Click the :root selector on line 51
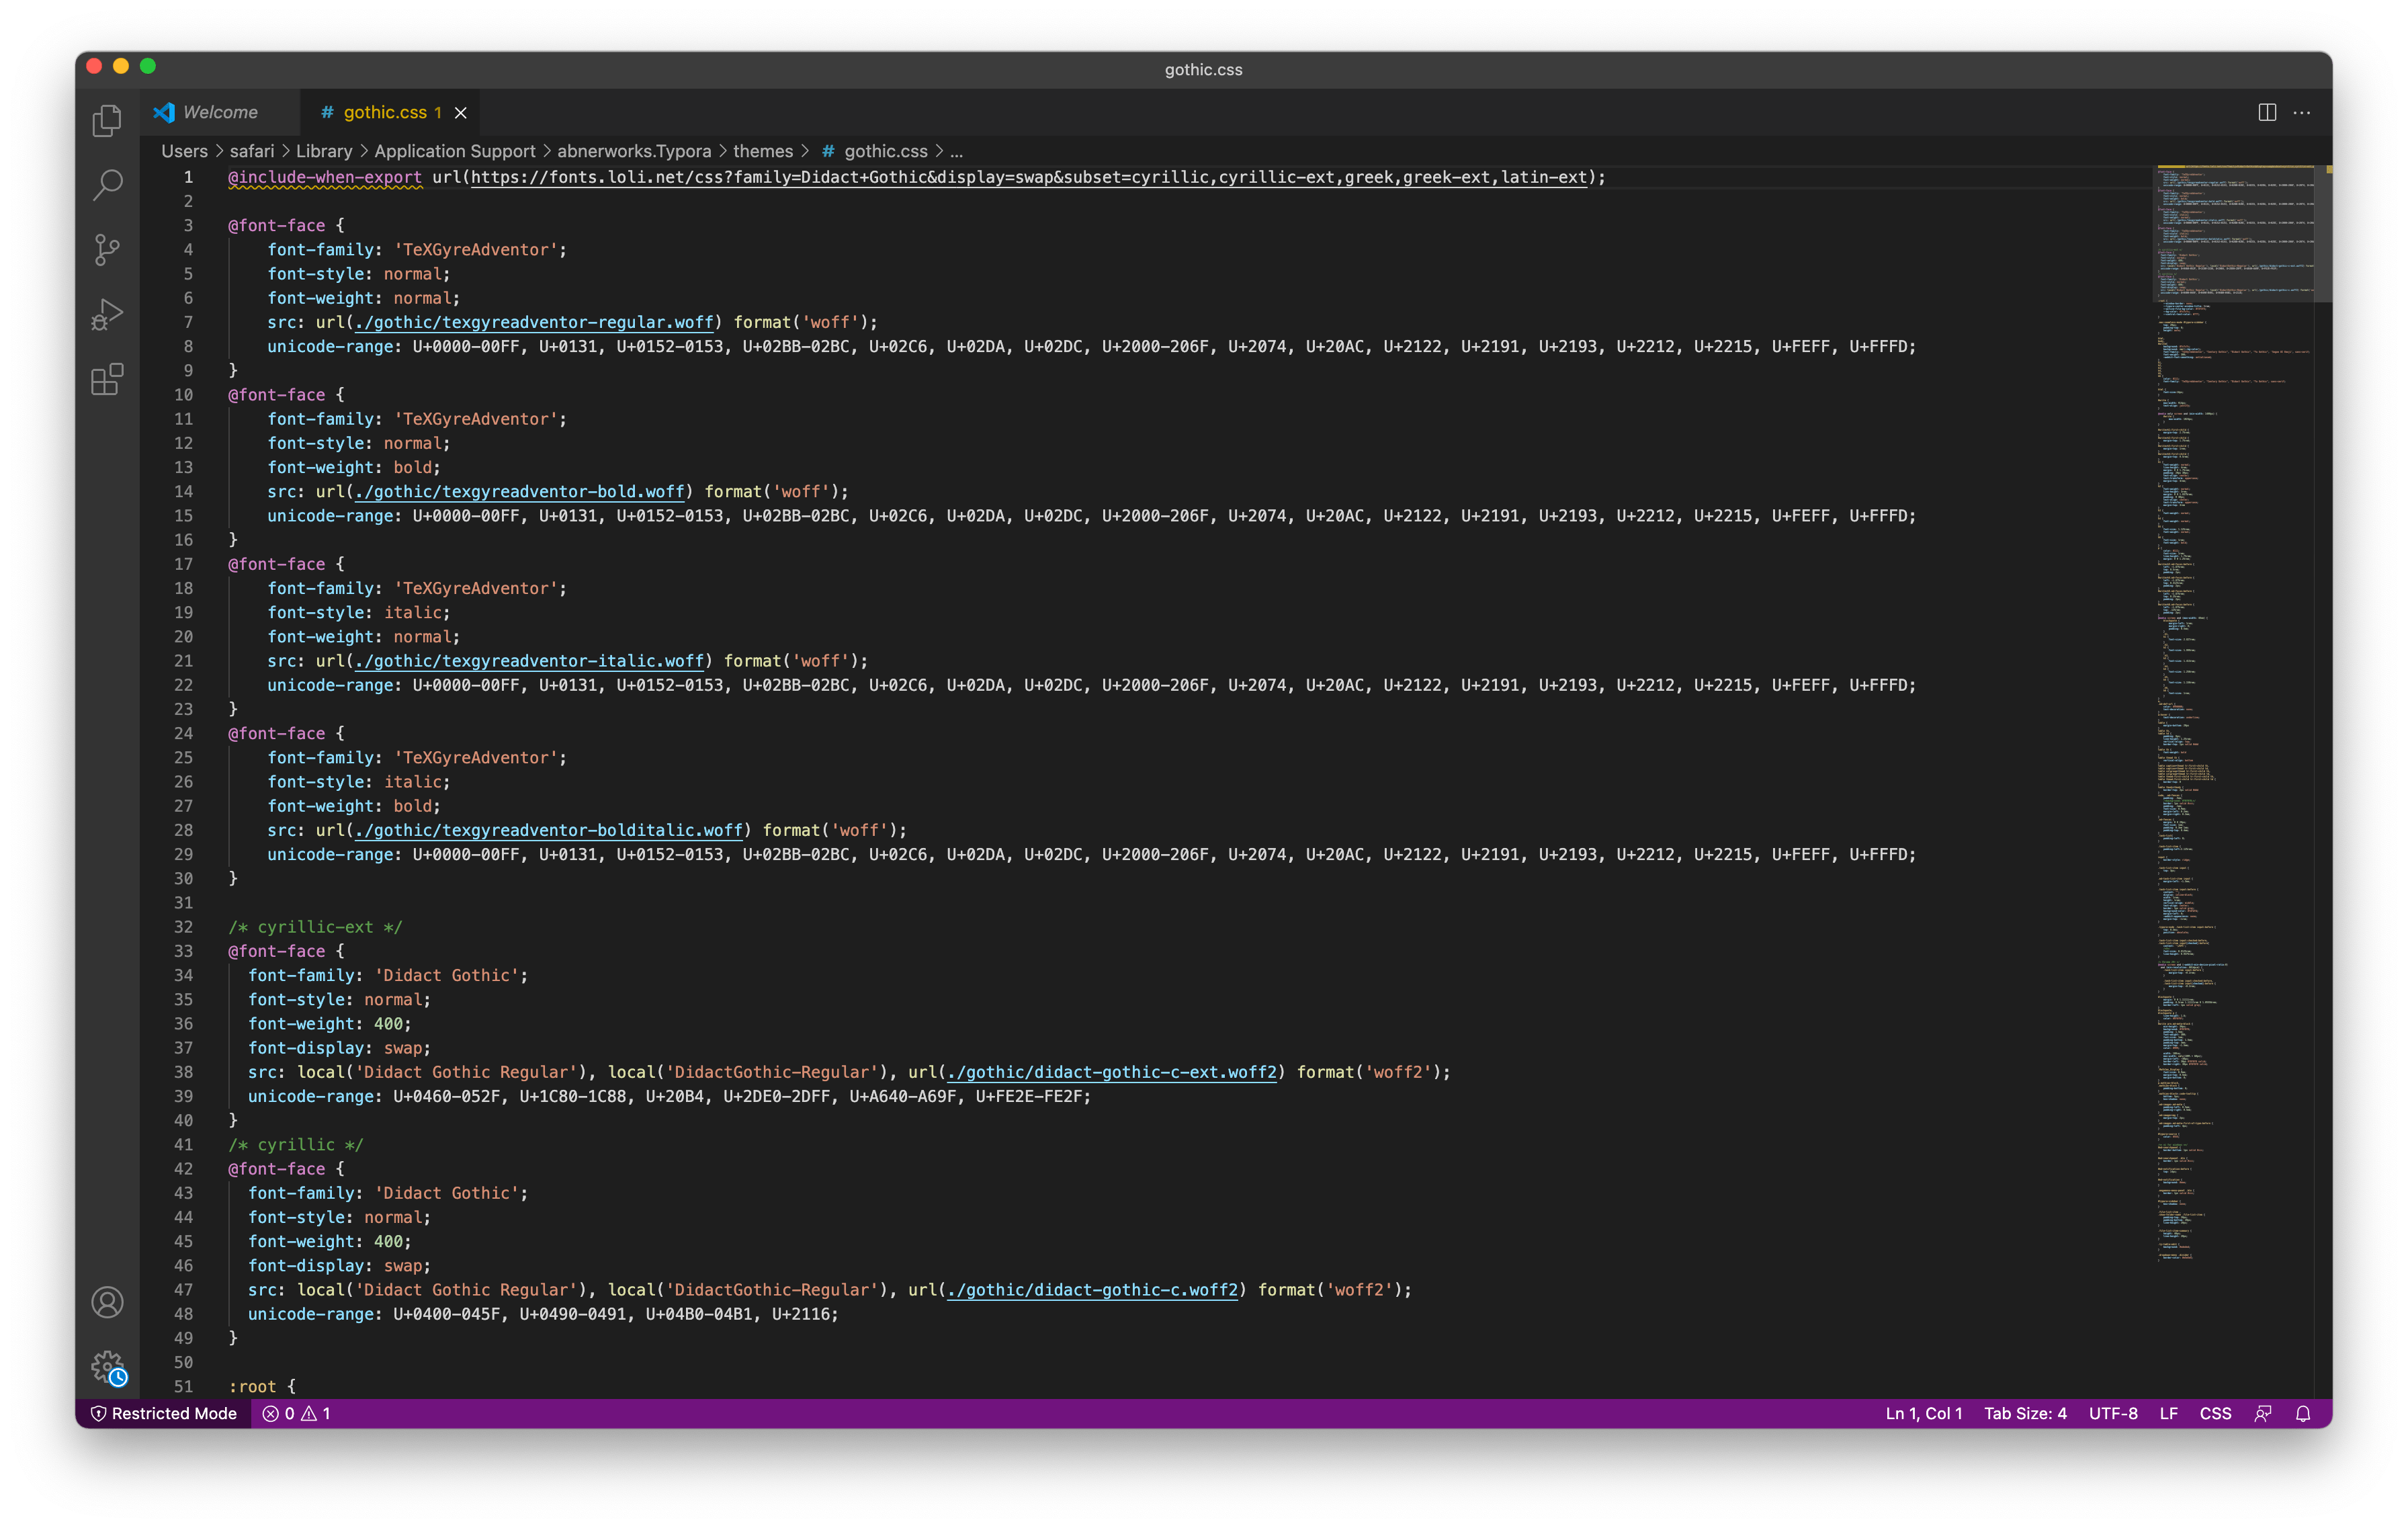2408x1528 pixels. pyautogui.click(x=252, y=1386)
